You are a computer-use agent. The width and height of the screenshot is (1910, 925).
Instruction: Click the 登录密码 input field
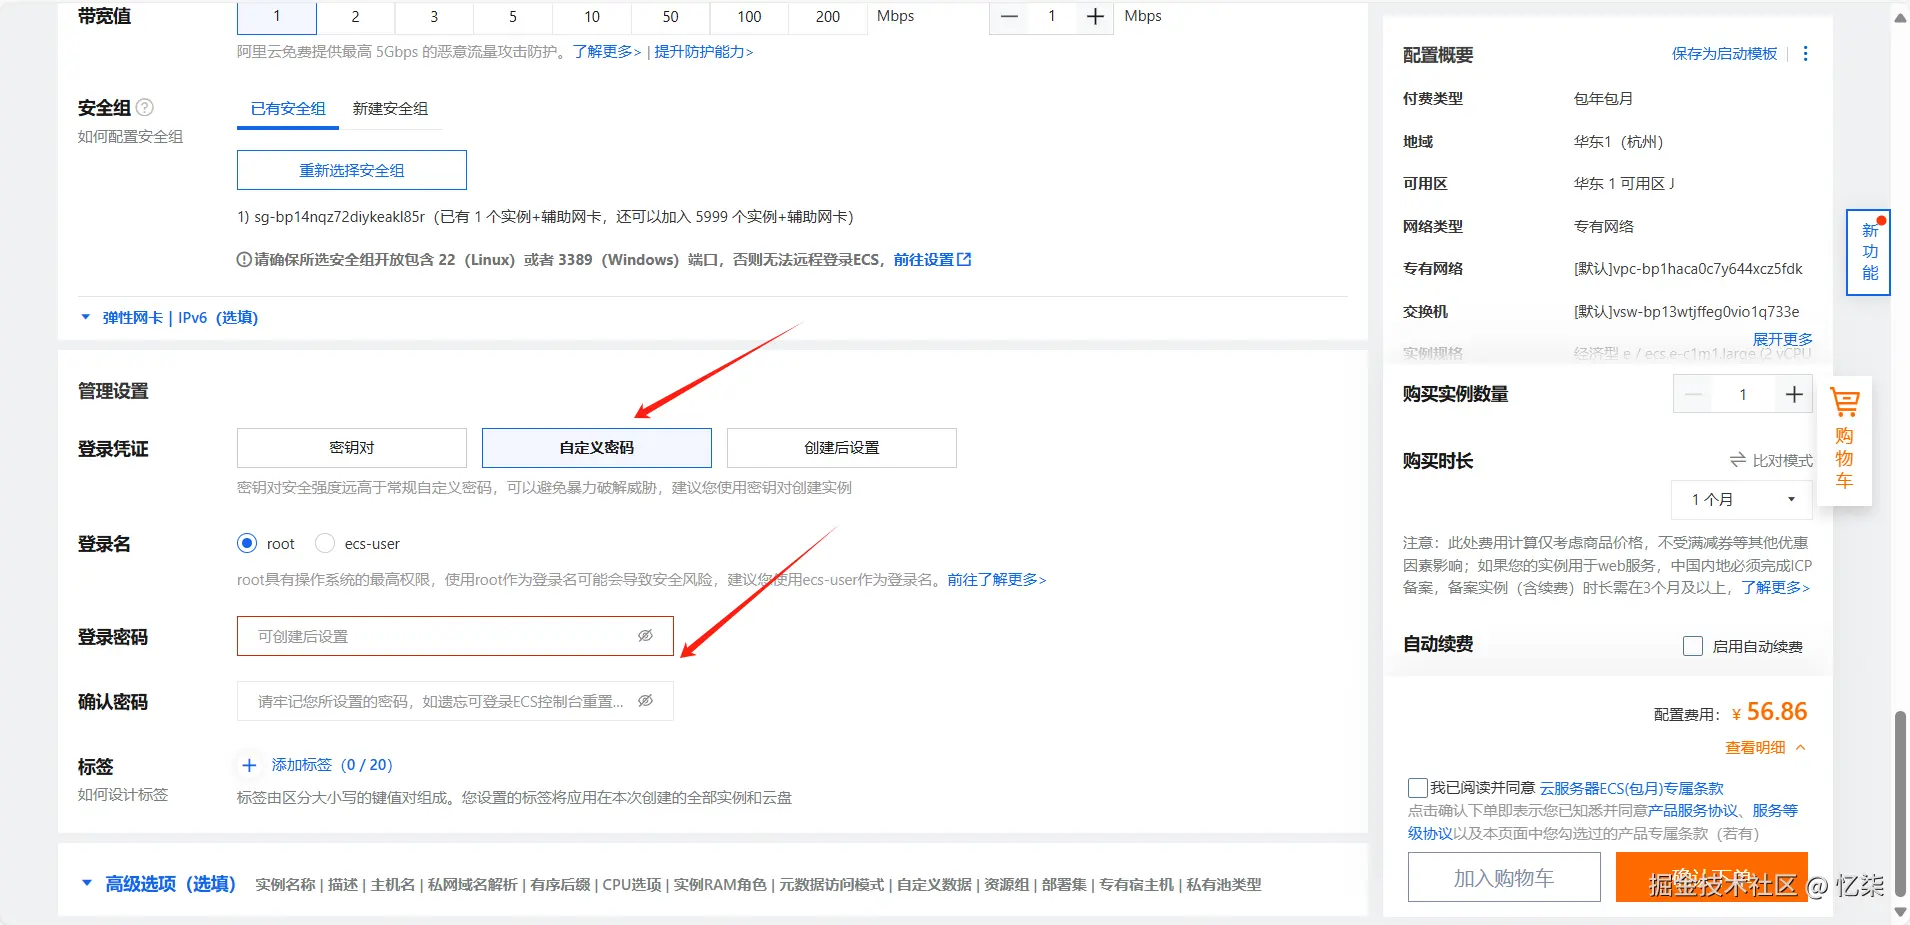point(455,636)
